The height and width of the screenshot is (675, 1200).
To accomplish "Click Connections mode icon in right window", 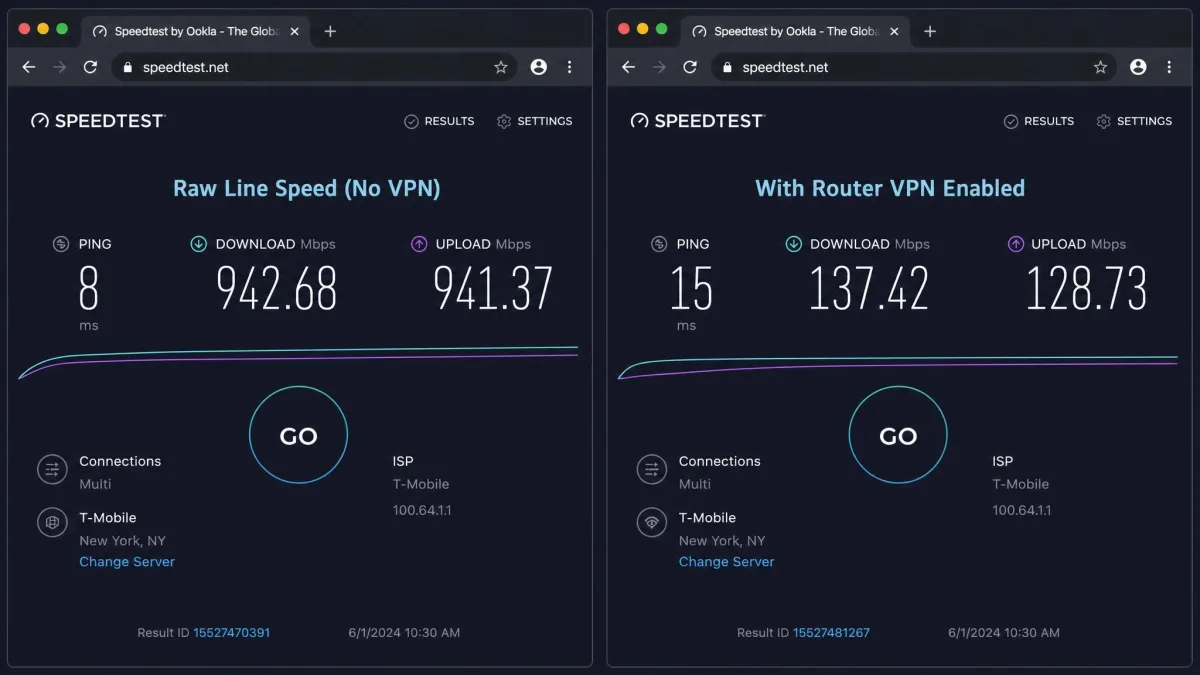I will (x=652, y=469).
